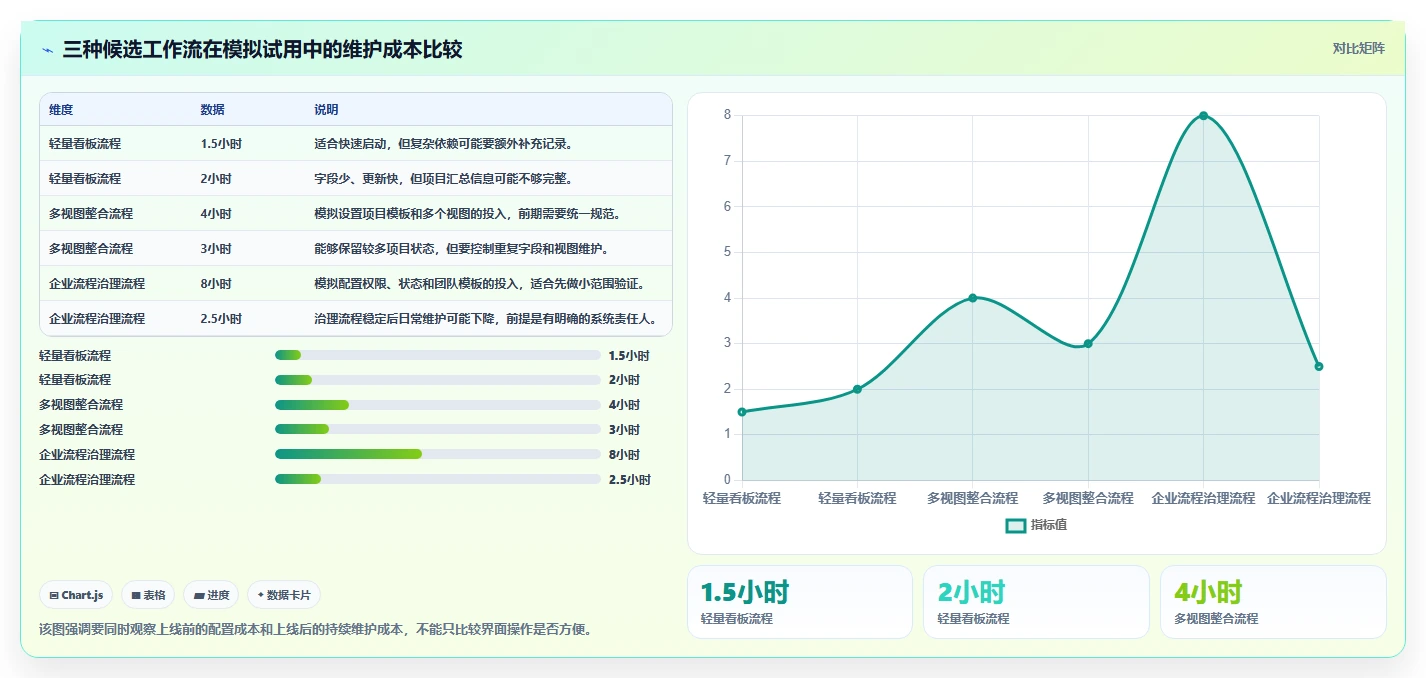This screenshot has height=678, width=1426.
Task: Click the 3小时 progress bar for 多视图整合流程
Action: (x=438, y=429)
